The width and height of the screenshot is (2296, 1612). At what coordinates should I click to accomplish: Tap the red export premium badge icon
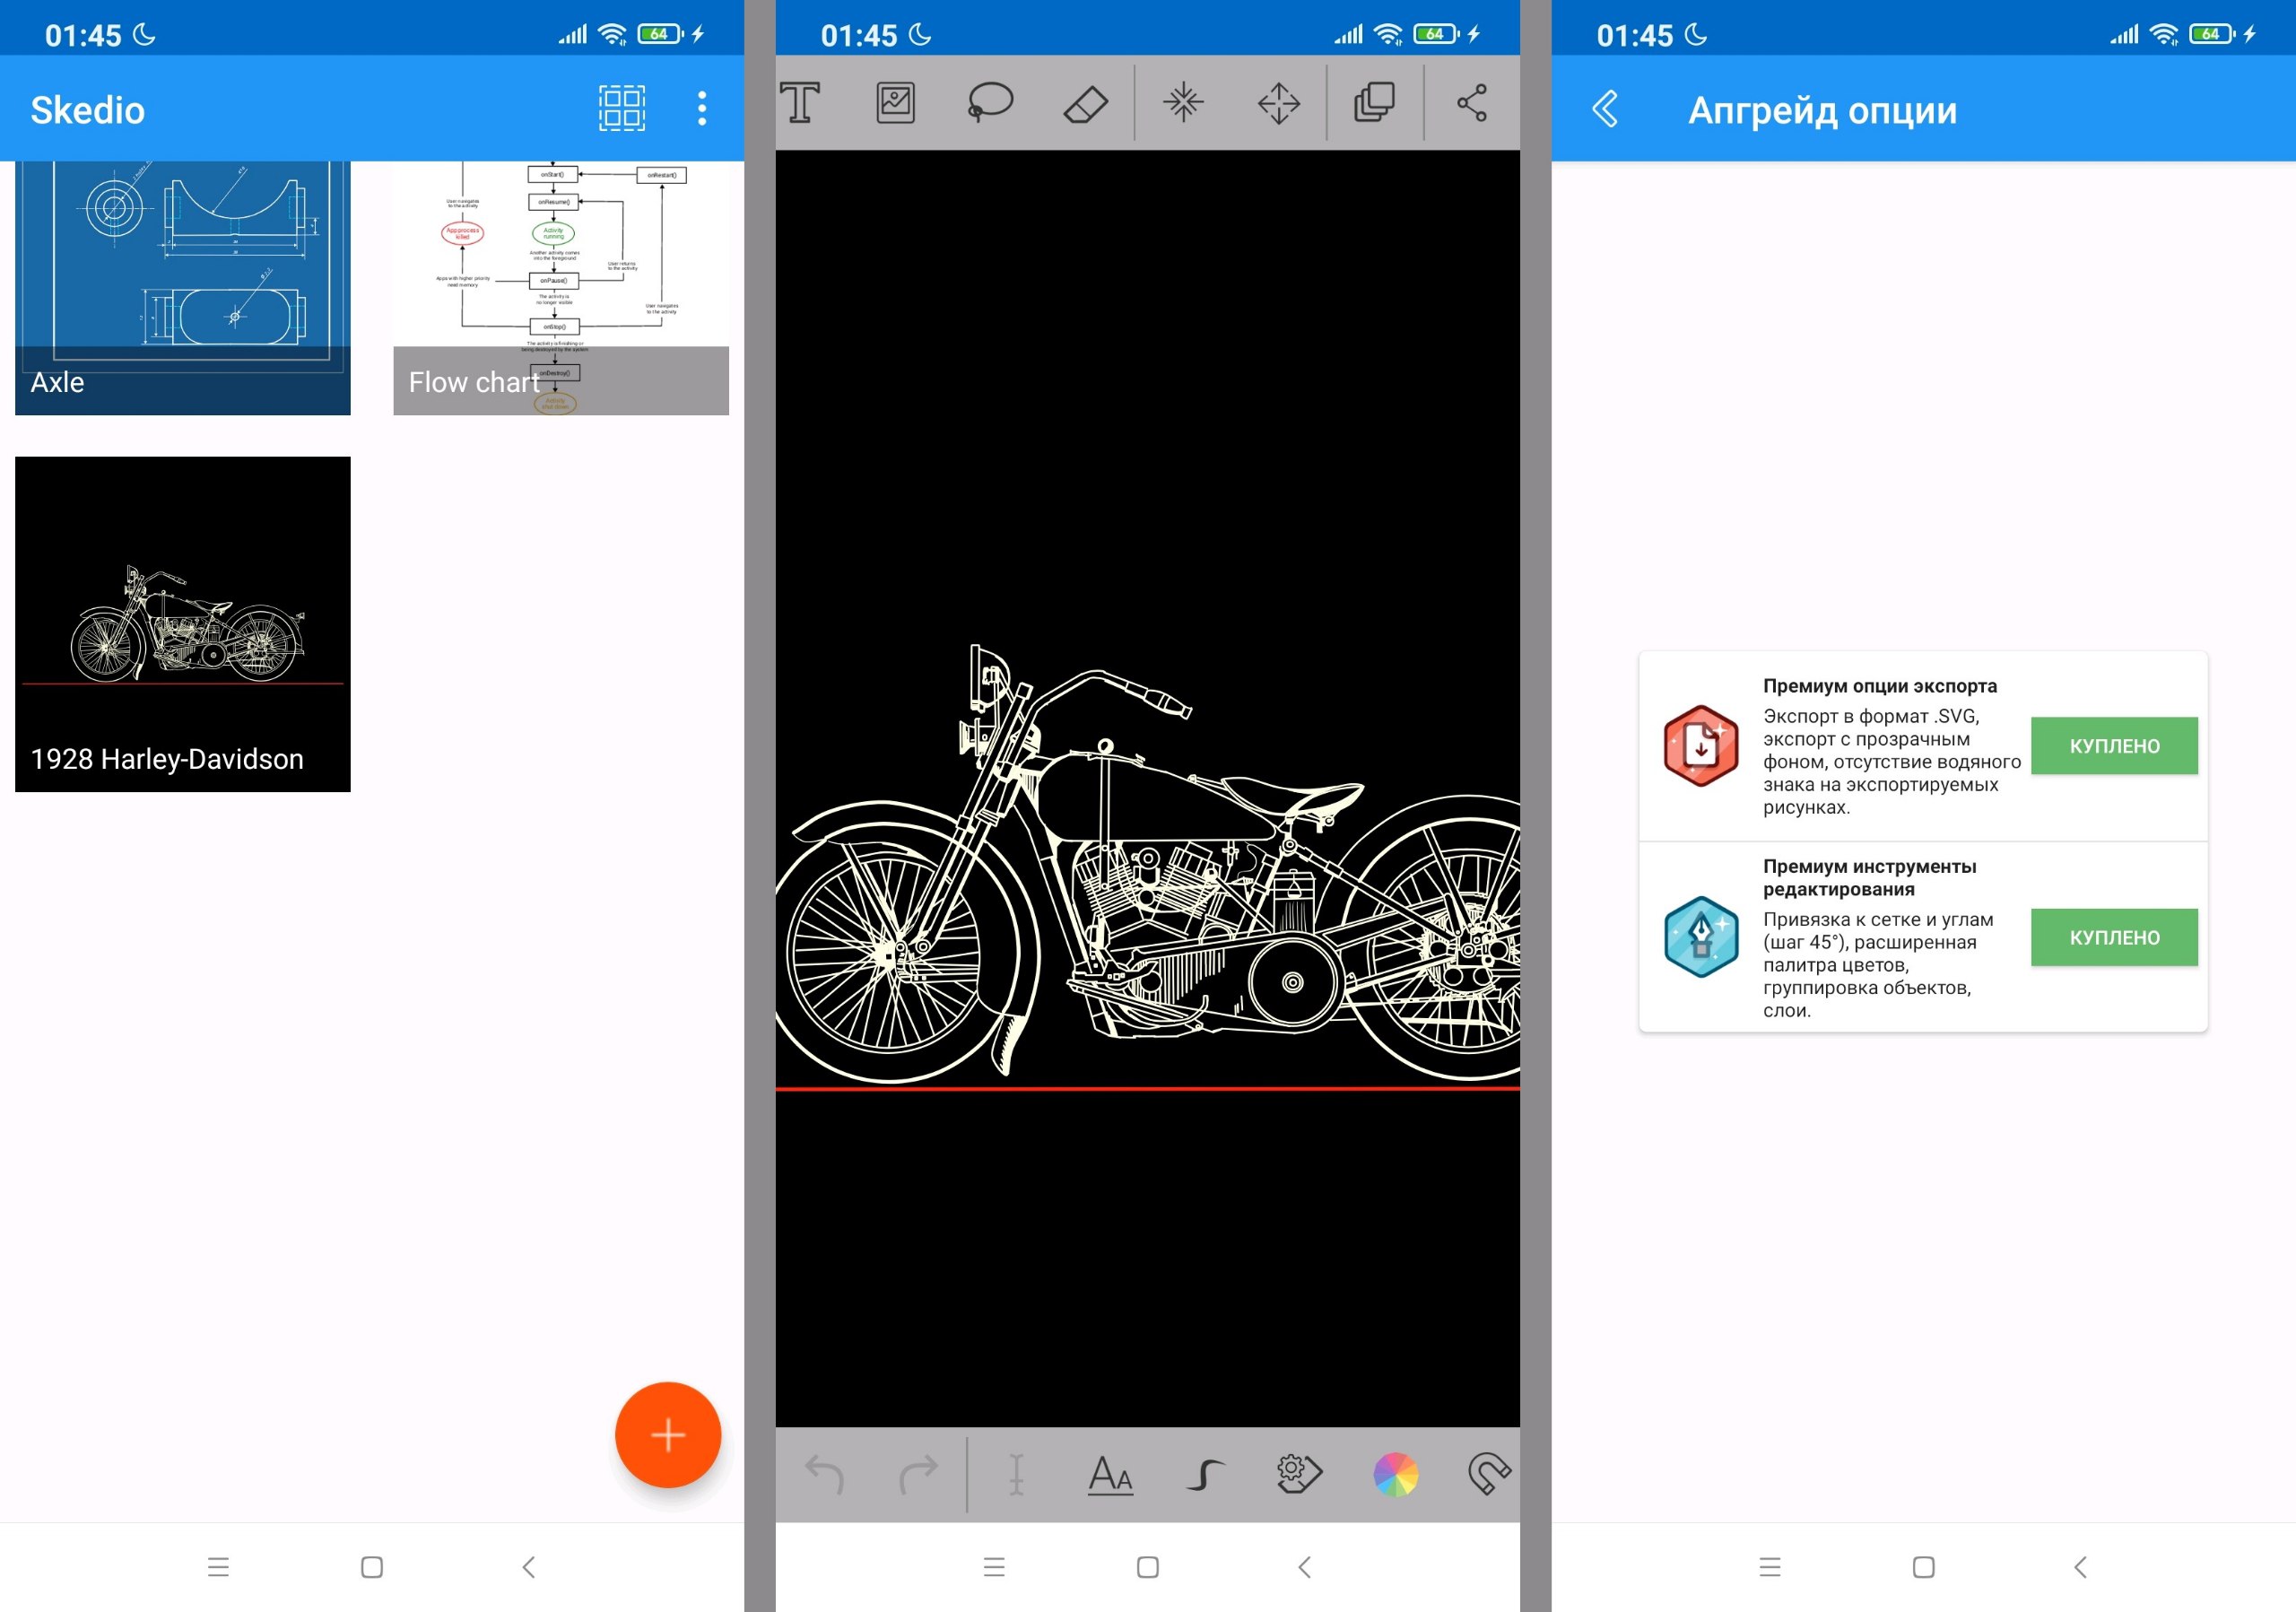tap(1701, 746)
